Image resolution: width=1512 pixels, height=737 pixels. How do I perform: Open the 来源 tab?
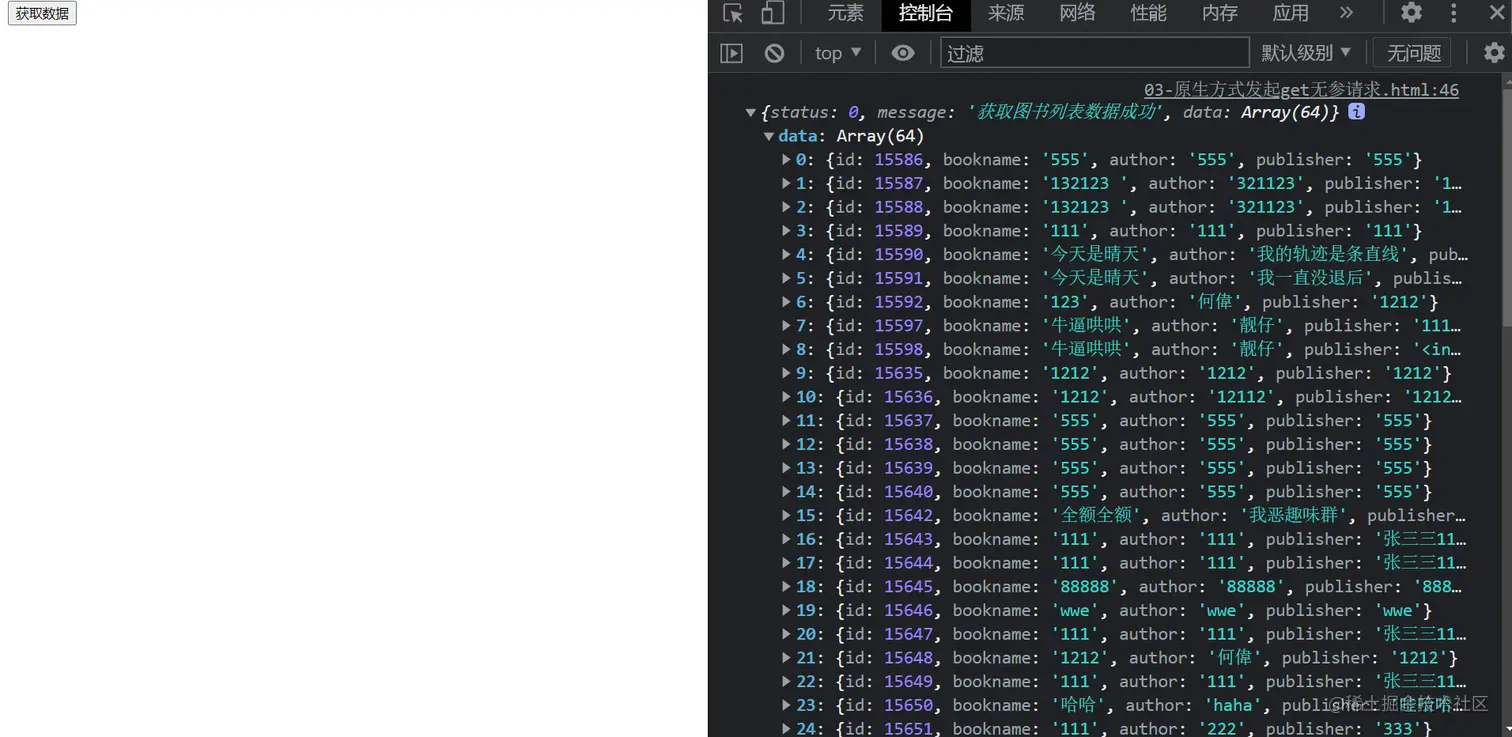click(1006, 13)
